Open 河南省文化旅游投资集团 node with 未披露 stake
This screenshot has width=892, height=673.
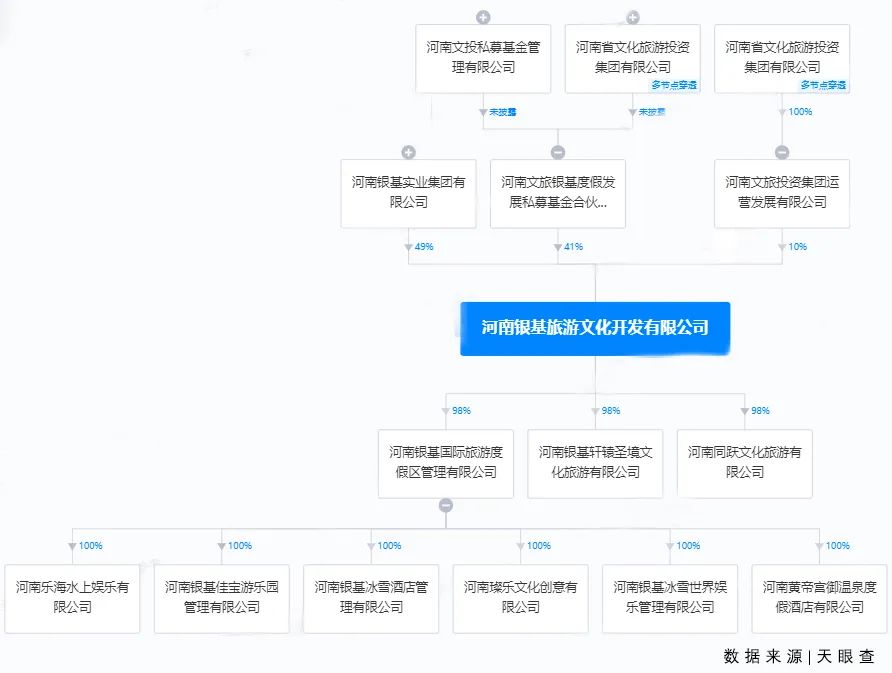633,59
